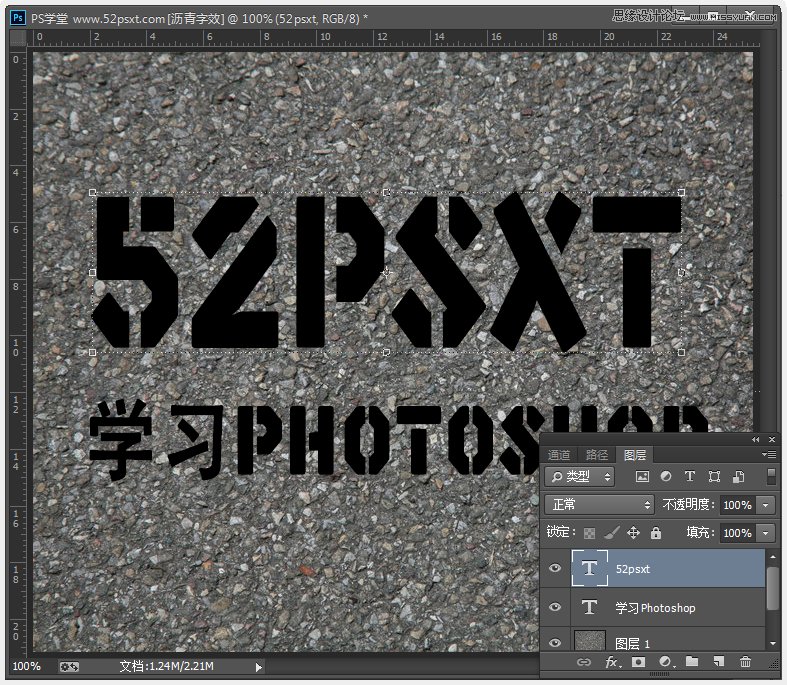Image resolution: width=787 pixels, height=685 pixels.
Task: Open the layers panel flyout menu
Action: pyautogui.click(x=769, y=455)
